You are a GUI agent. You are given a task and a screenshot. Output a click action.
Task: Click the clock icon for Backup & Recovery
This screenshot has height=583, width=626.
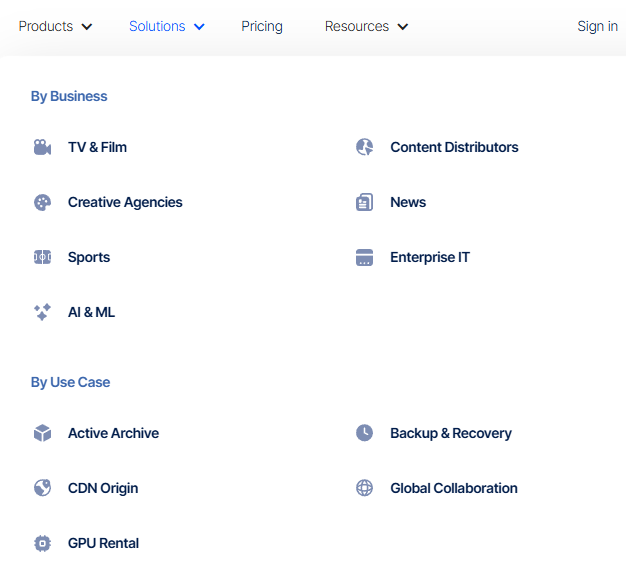(x=364, y=433)
